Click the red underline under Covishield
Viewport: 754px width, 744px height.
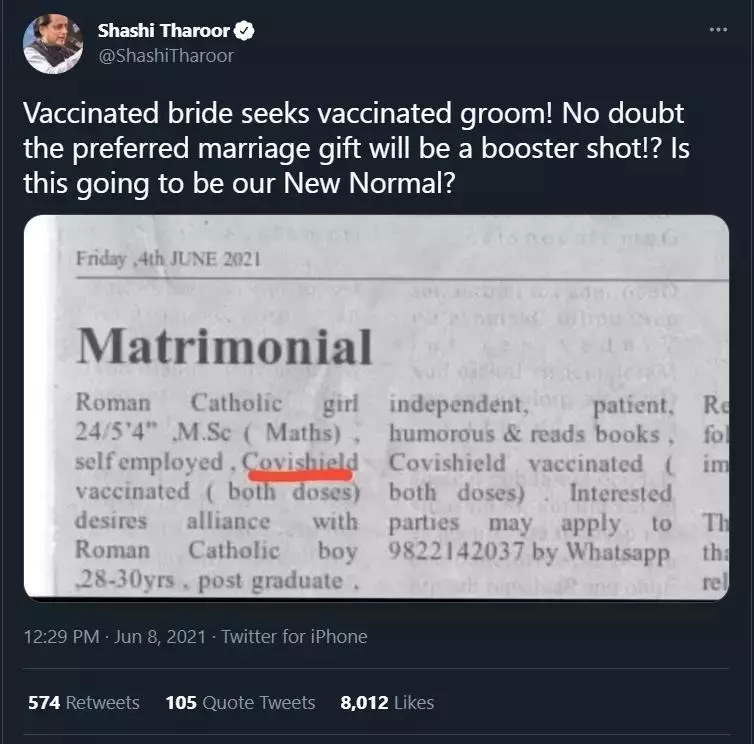pos(300,475)
